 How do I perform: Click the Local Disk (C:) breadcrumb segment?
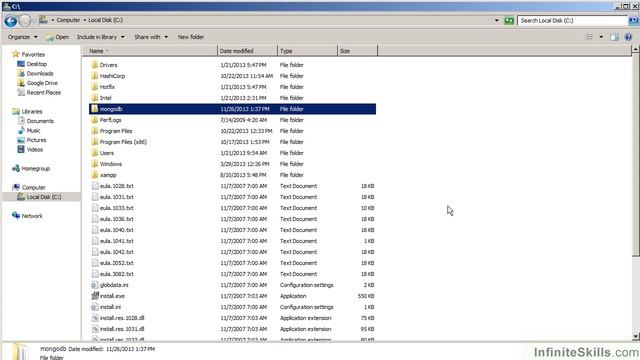(106, 20)
